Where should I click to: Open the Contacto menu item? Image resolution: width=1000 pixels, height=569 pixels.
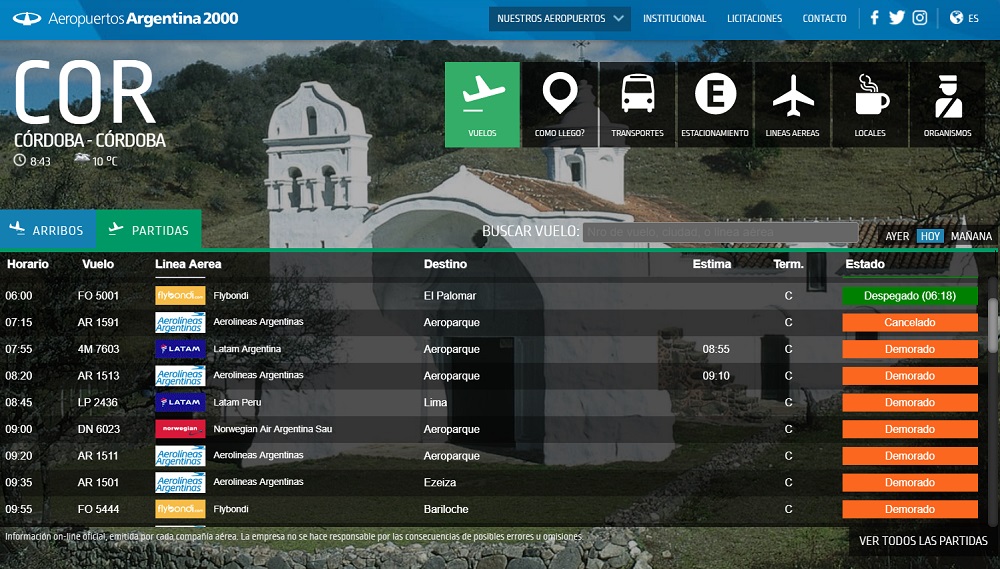click(x=824, y=18)
